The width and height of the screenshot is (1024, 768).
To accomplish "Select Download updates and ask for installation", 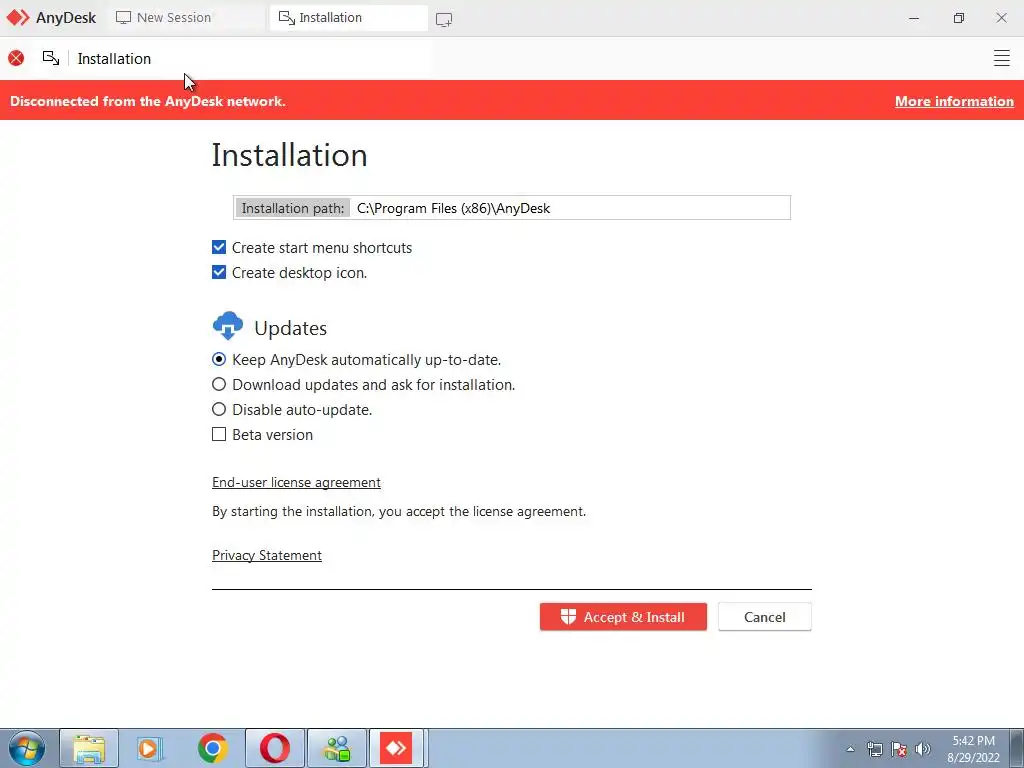I will [x=219, y=385].
